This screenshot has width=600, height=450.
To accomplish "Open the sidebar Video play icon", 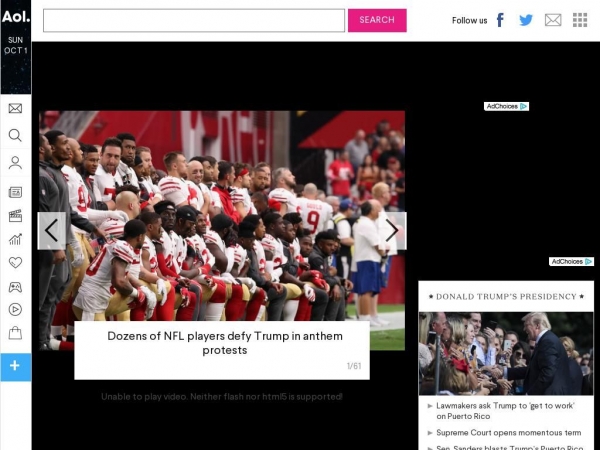I will (x=15, y=310).
